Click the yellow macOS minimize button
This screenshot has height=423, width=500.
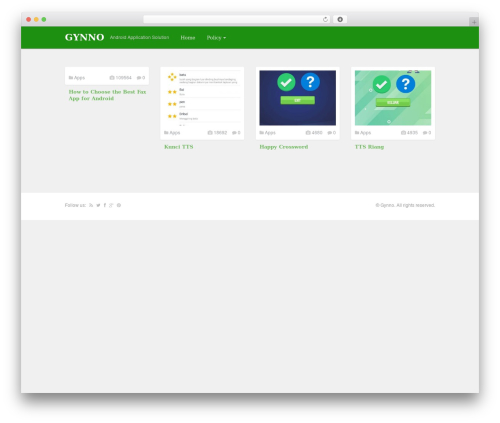point(36,19)
